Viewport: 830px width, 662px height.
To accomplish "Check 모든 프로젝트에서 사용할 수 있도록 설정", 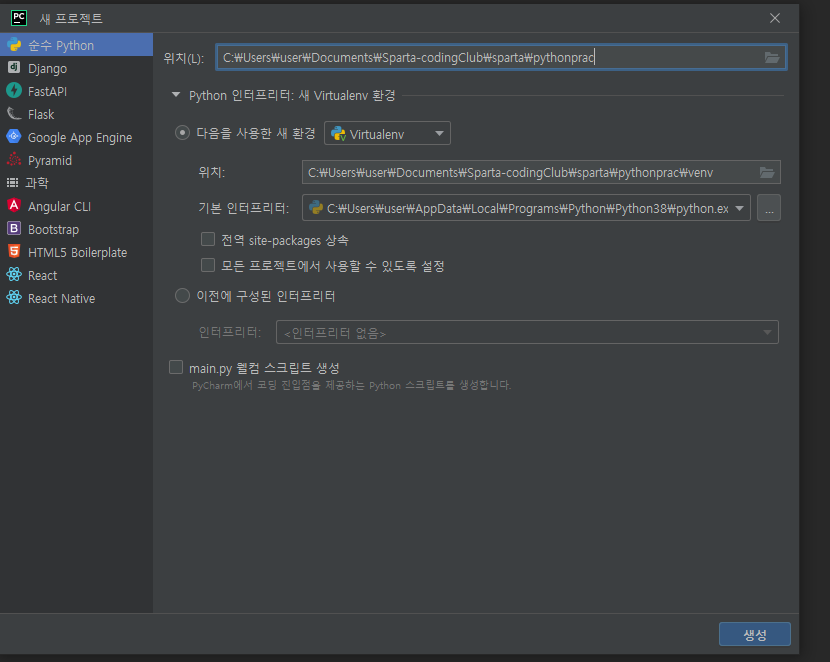I will tap(208, 265).
